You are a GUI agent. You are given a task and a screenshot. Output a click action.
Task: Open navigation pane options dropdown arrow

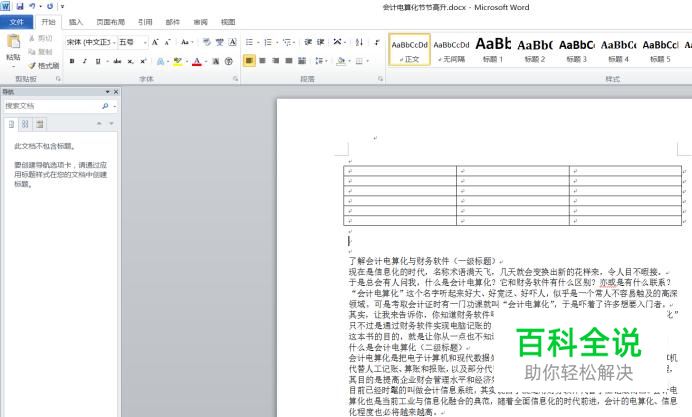pyautogui.click(x=107, y=92)
